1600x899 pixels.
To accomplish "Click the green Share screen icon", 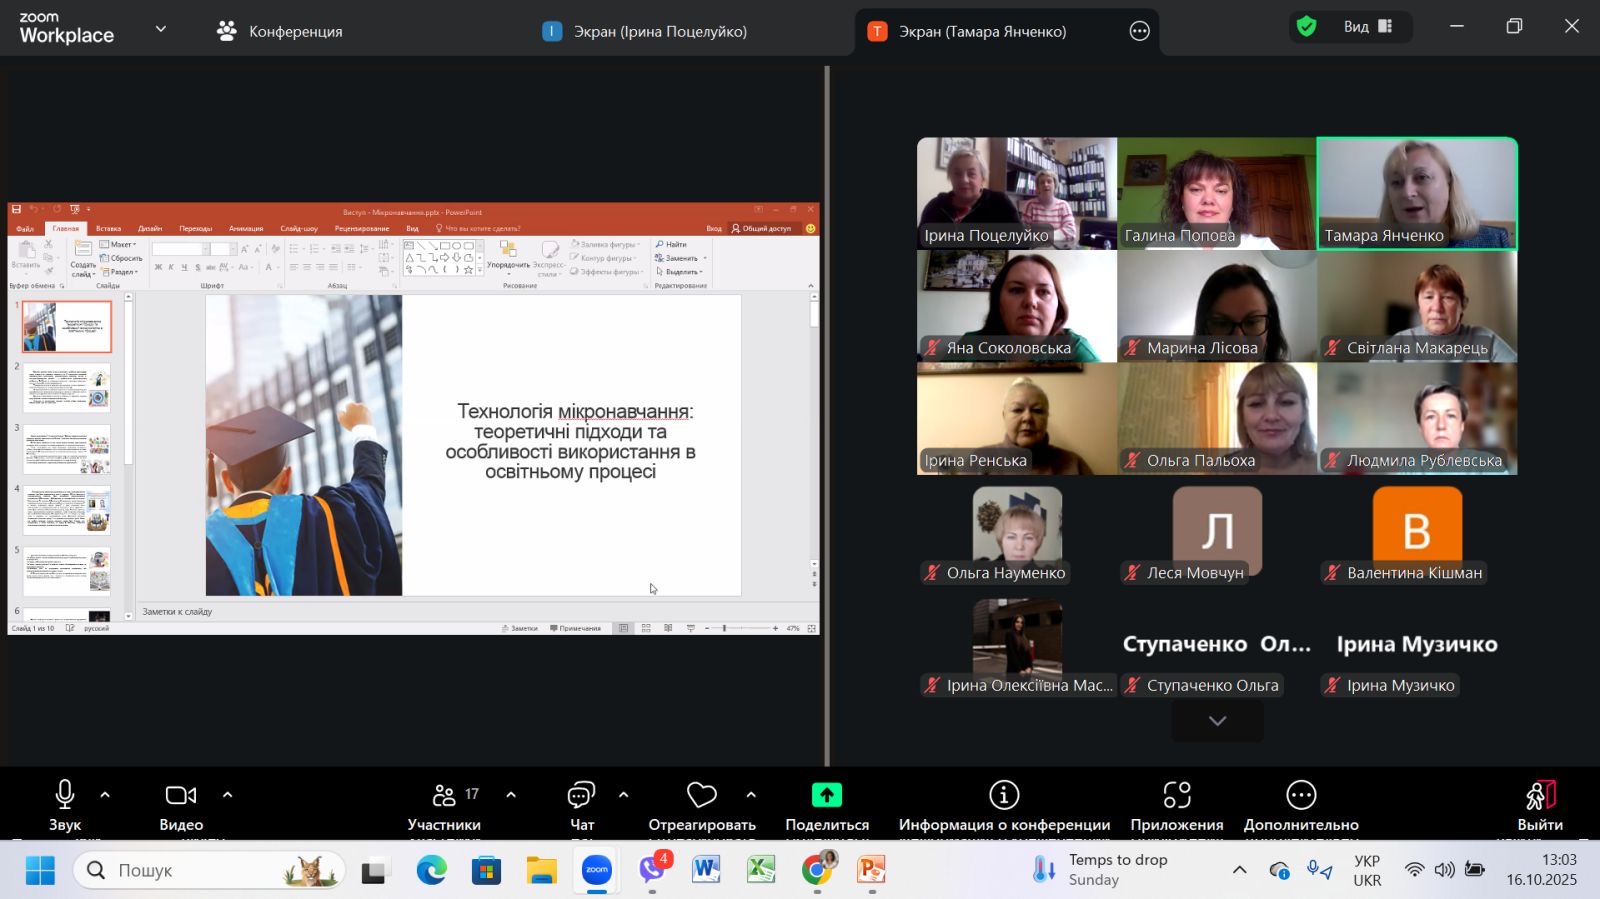I will [x=826, y=795].
